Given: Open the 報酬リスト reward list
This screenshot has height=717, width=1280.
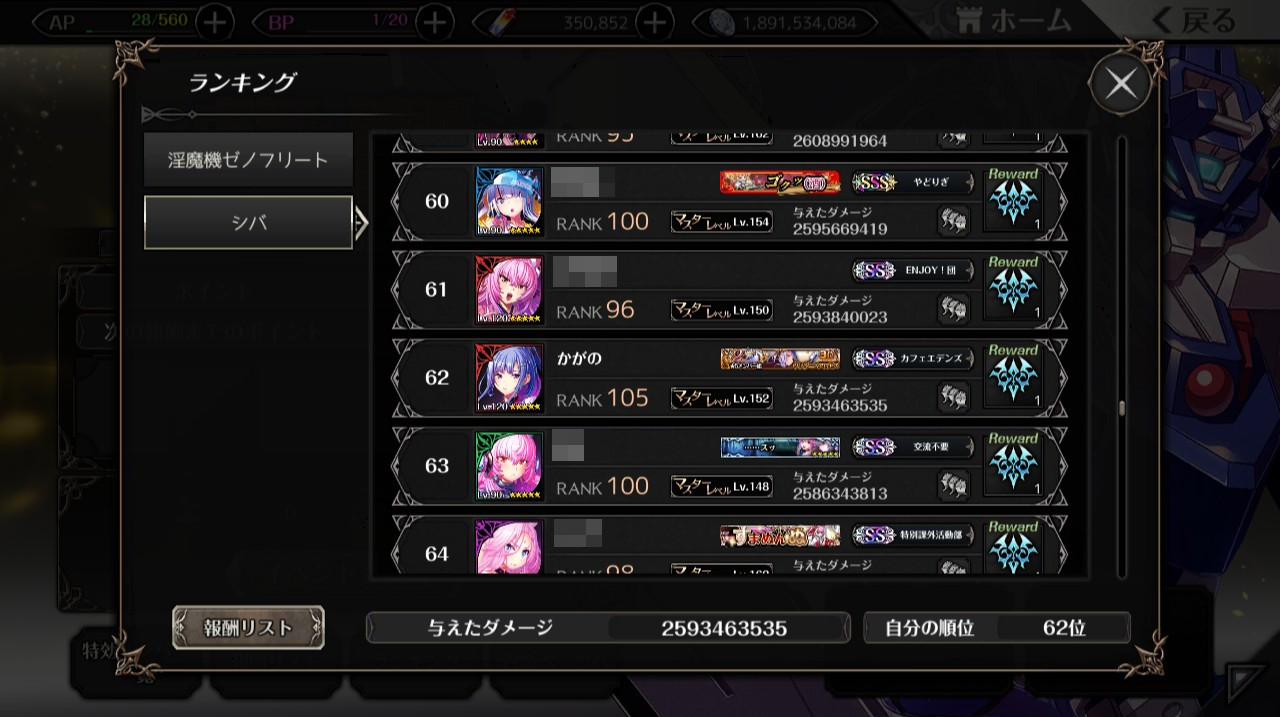Looking at the screenshot, I should point(248,627).
